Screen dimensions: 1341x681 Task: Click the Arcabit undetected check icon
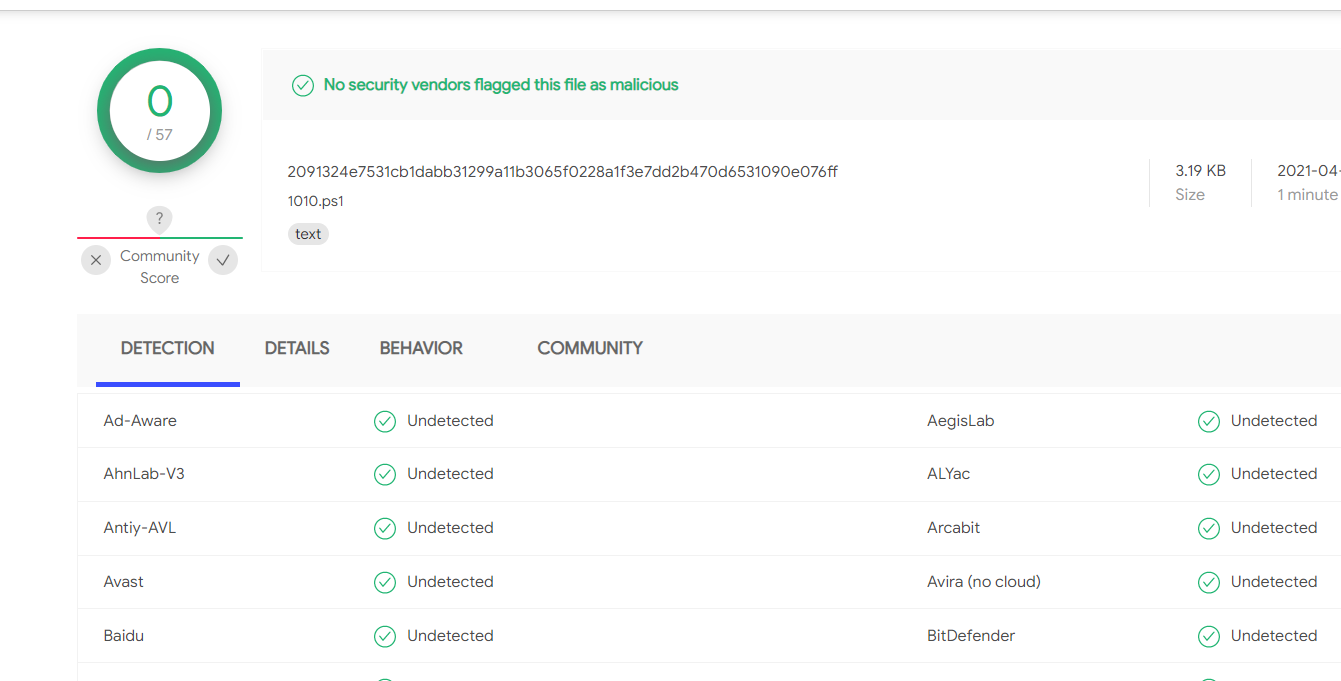click(1209, 528)
